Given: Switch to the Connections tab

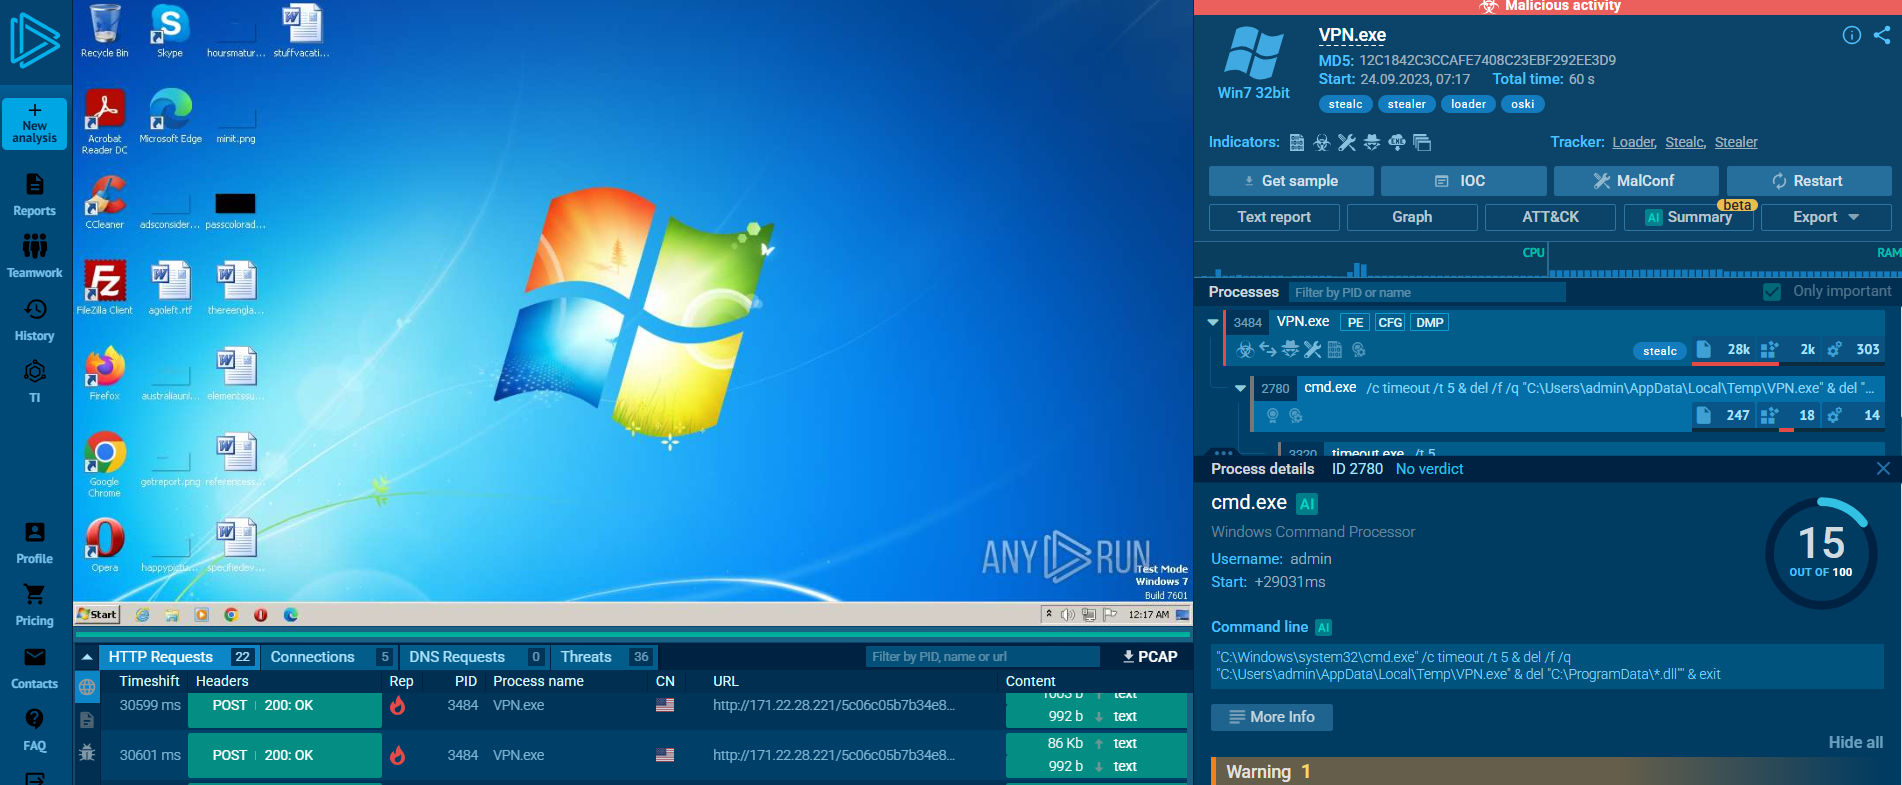Looking at the screenshot, I should point(329,657).
